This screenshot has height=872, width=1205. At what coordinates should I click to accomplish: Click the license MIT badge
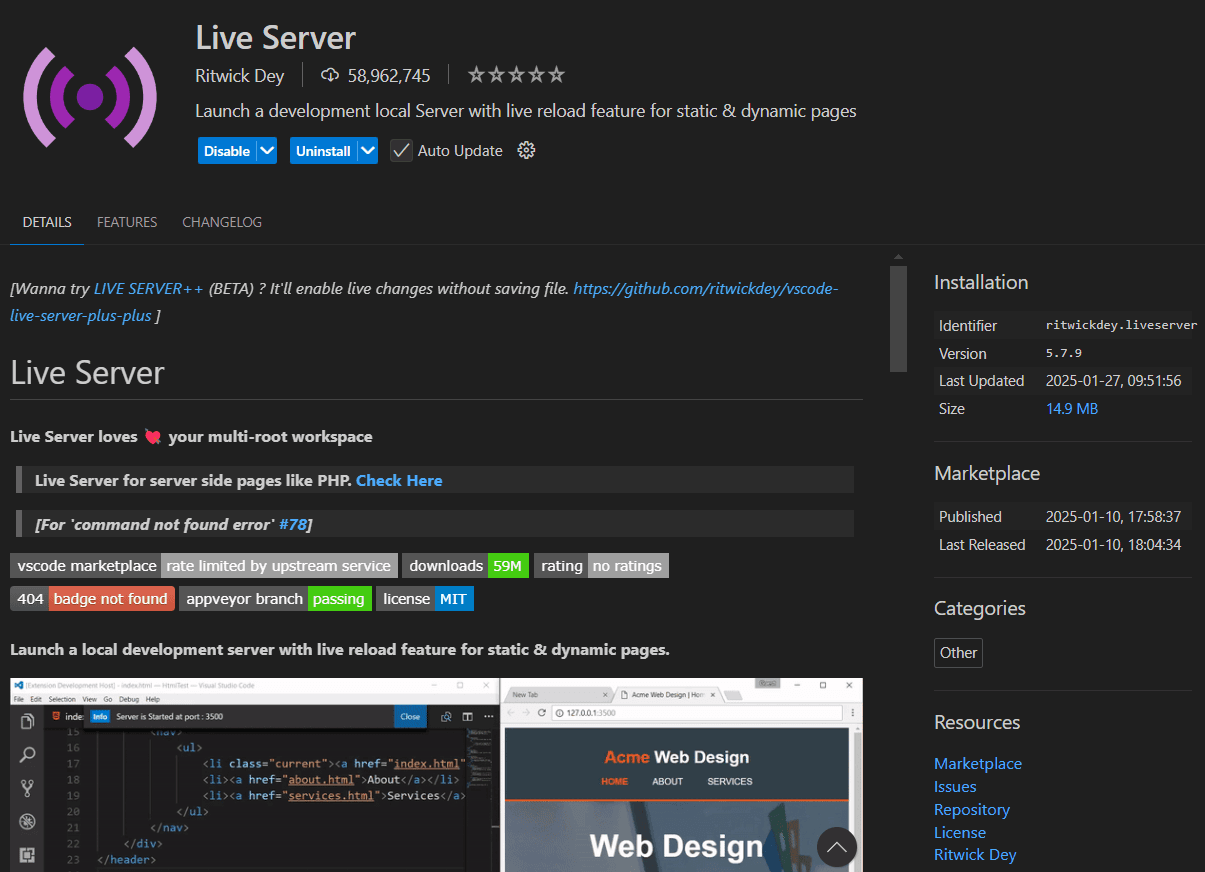coord(425,599)
